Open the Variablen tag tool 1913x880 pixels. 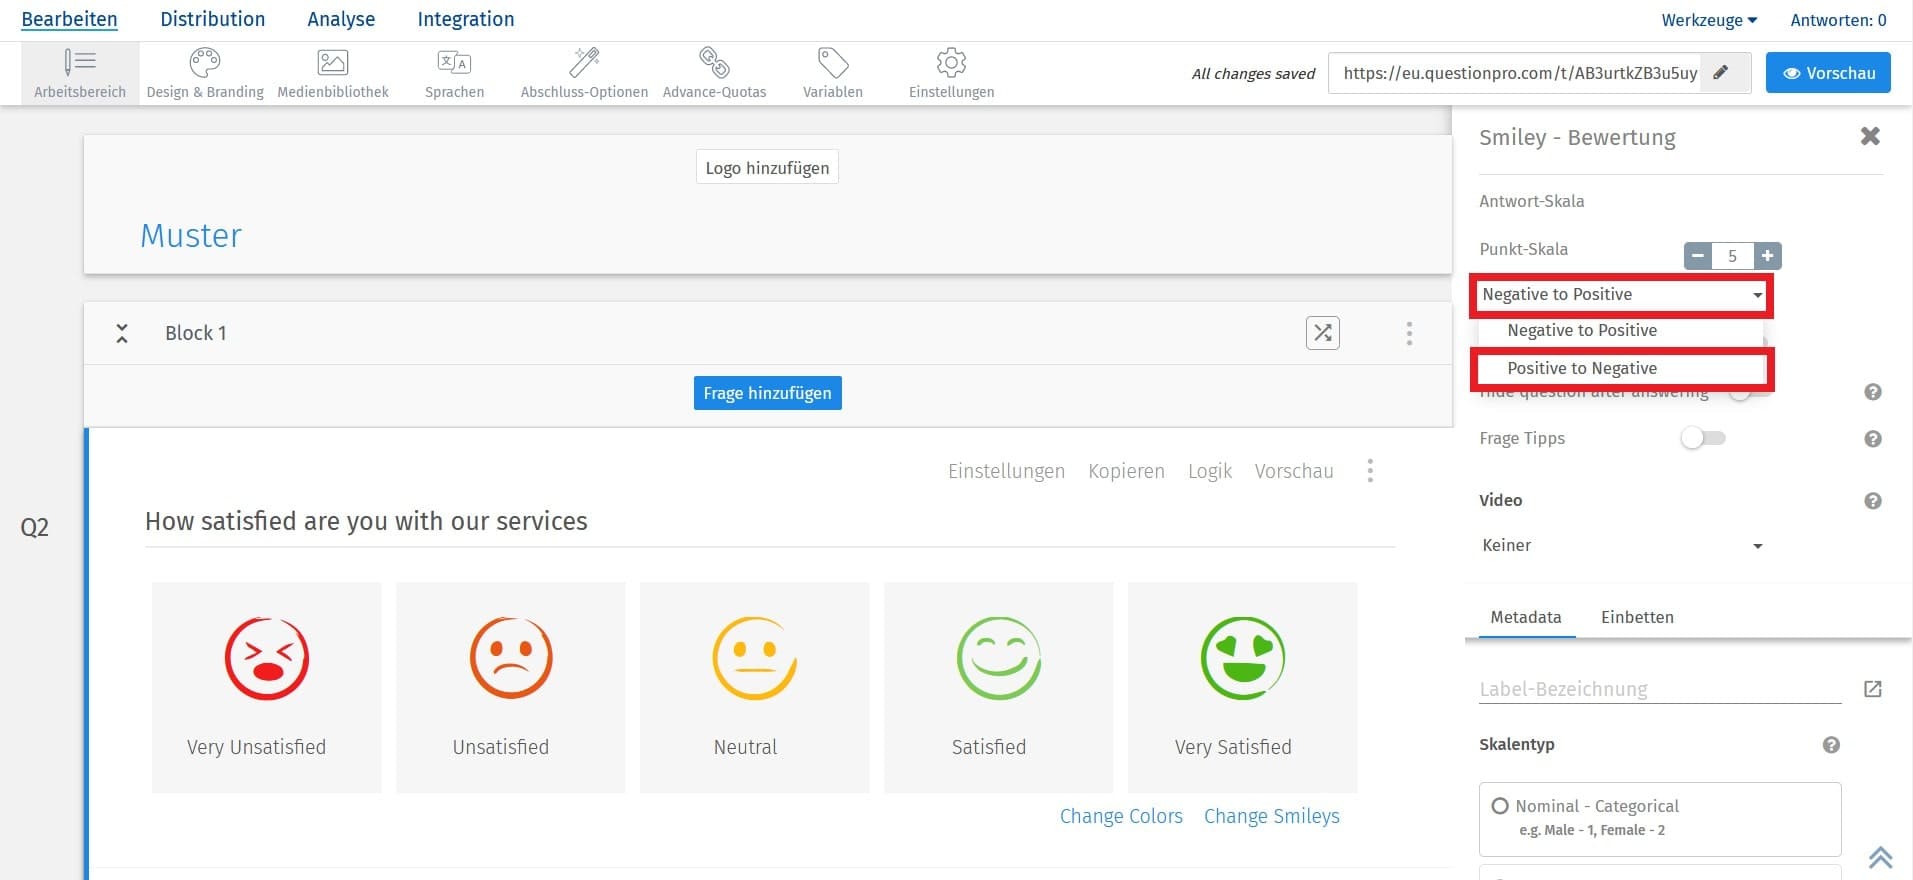(x=832, y=73)
